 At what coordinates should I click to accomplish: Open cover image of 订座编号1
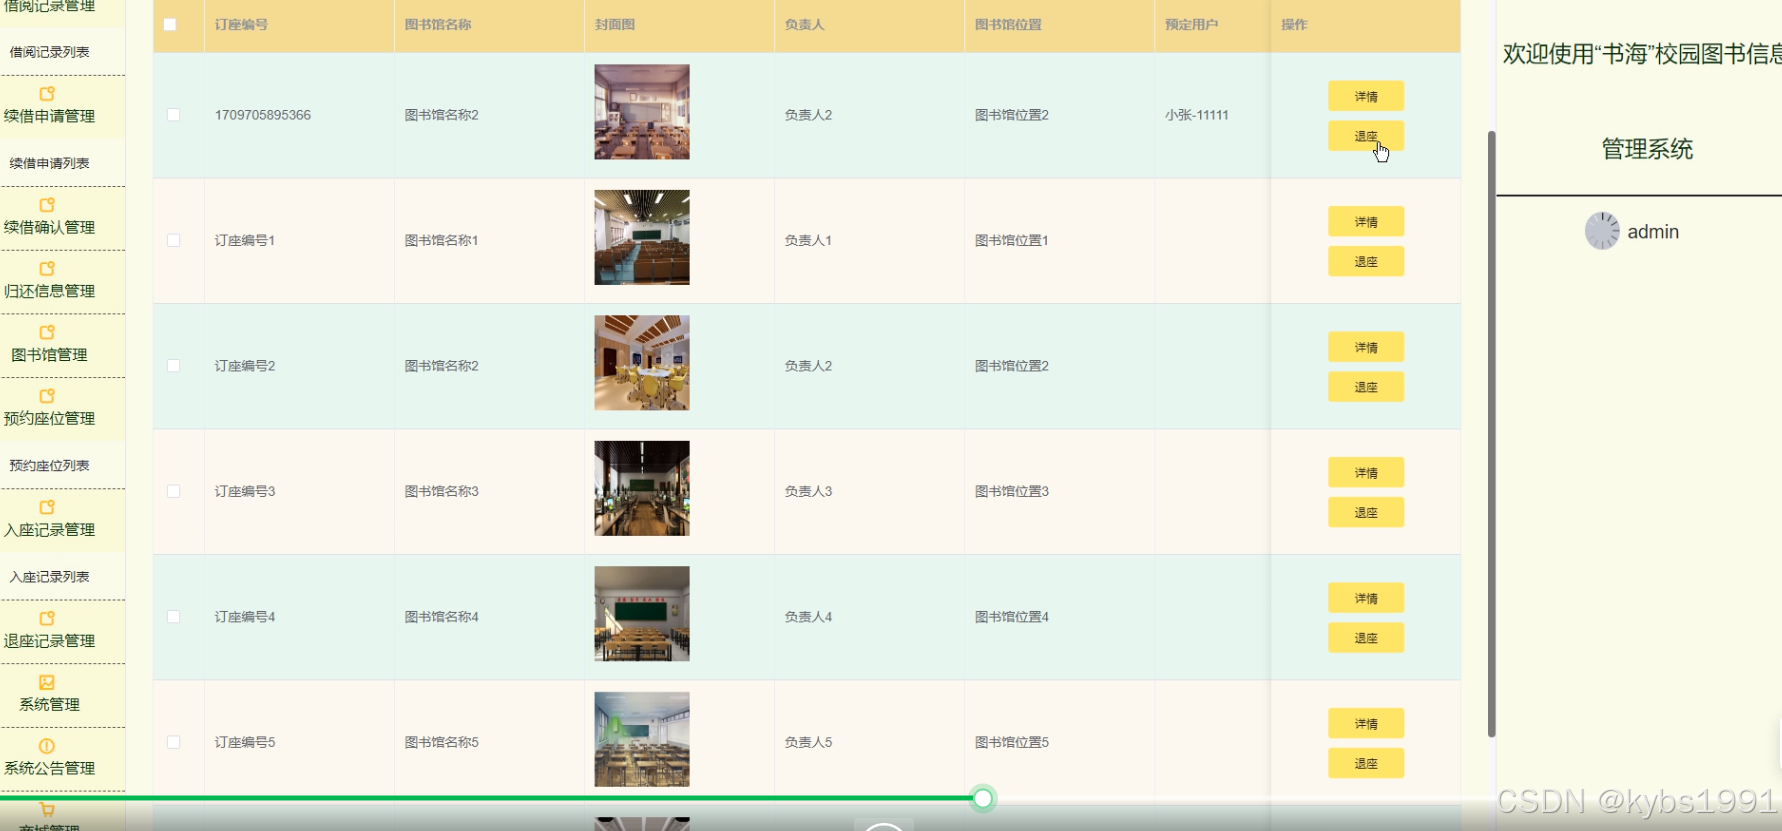tap(642, 238)
